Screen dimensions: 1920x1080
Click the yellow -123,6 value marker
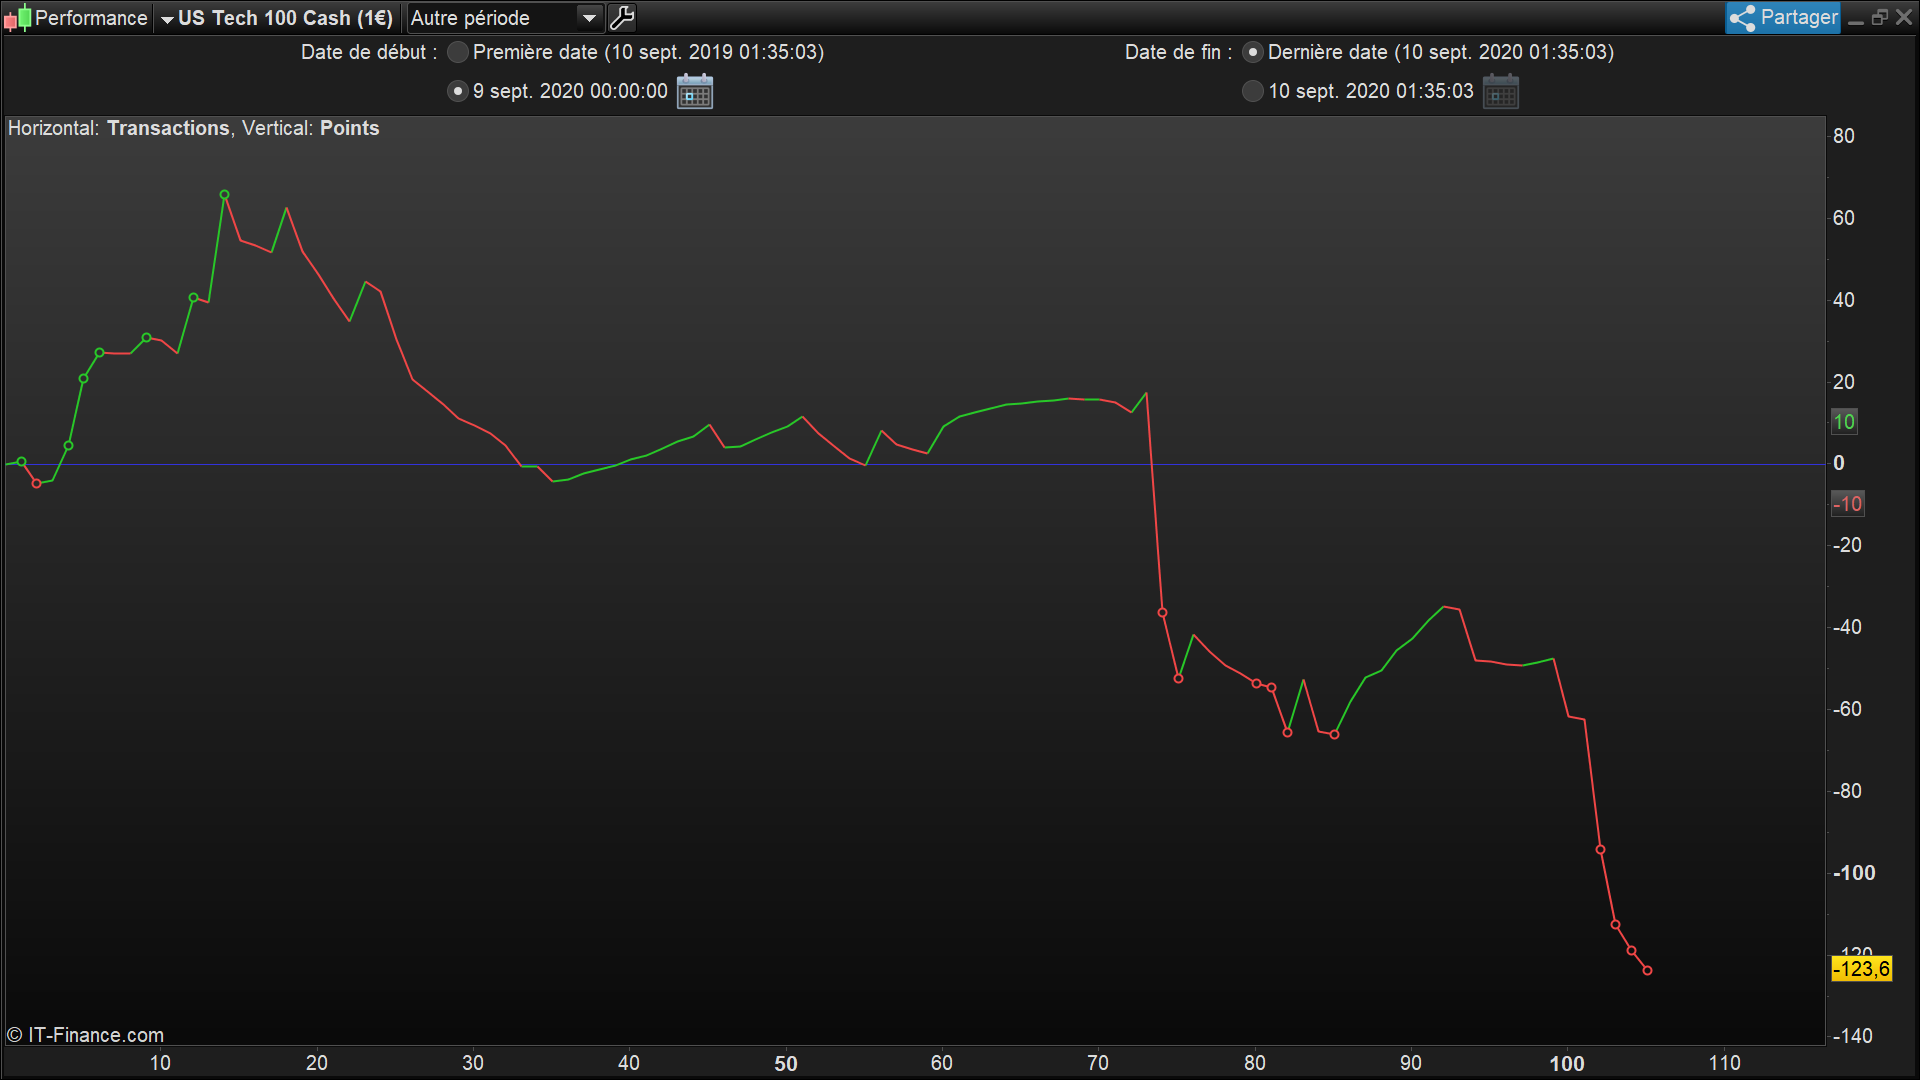tap(1861, 968)
